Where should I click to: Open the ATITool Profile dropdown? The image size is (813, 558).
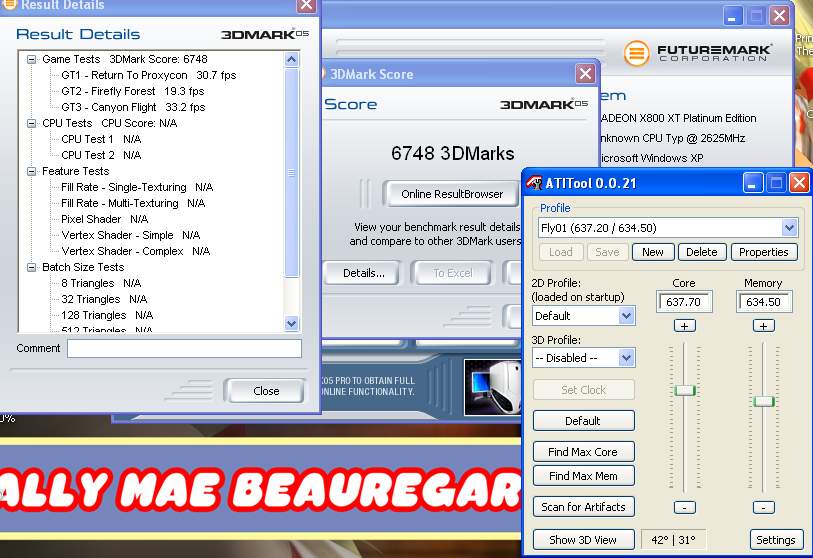pos(789,228)
